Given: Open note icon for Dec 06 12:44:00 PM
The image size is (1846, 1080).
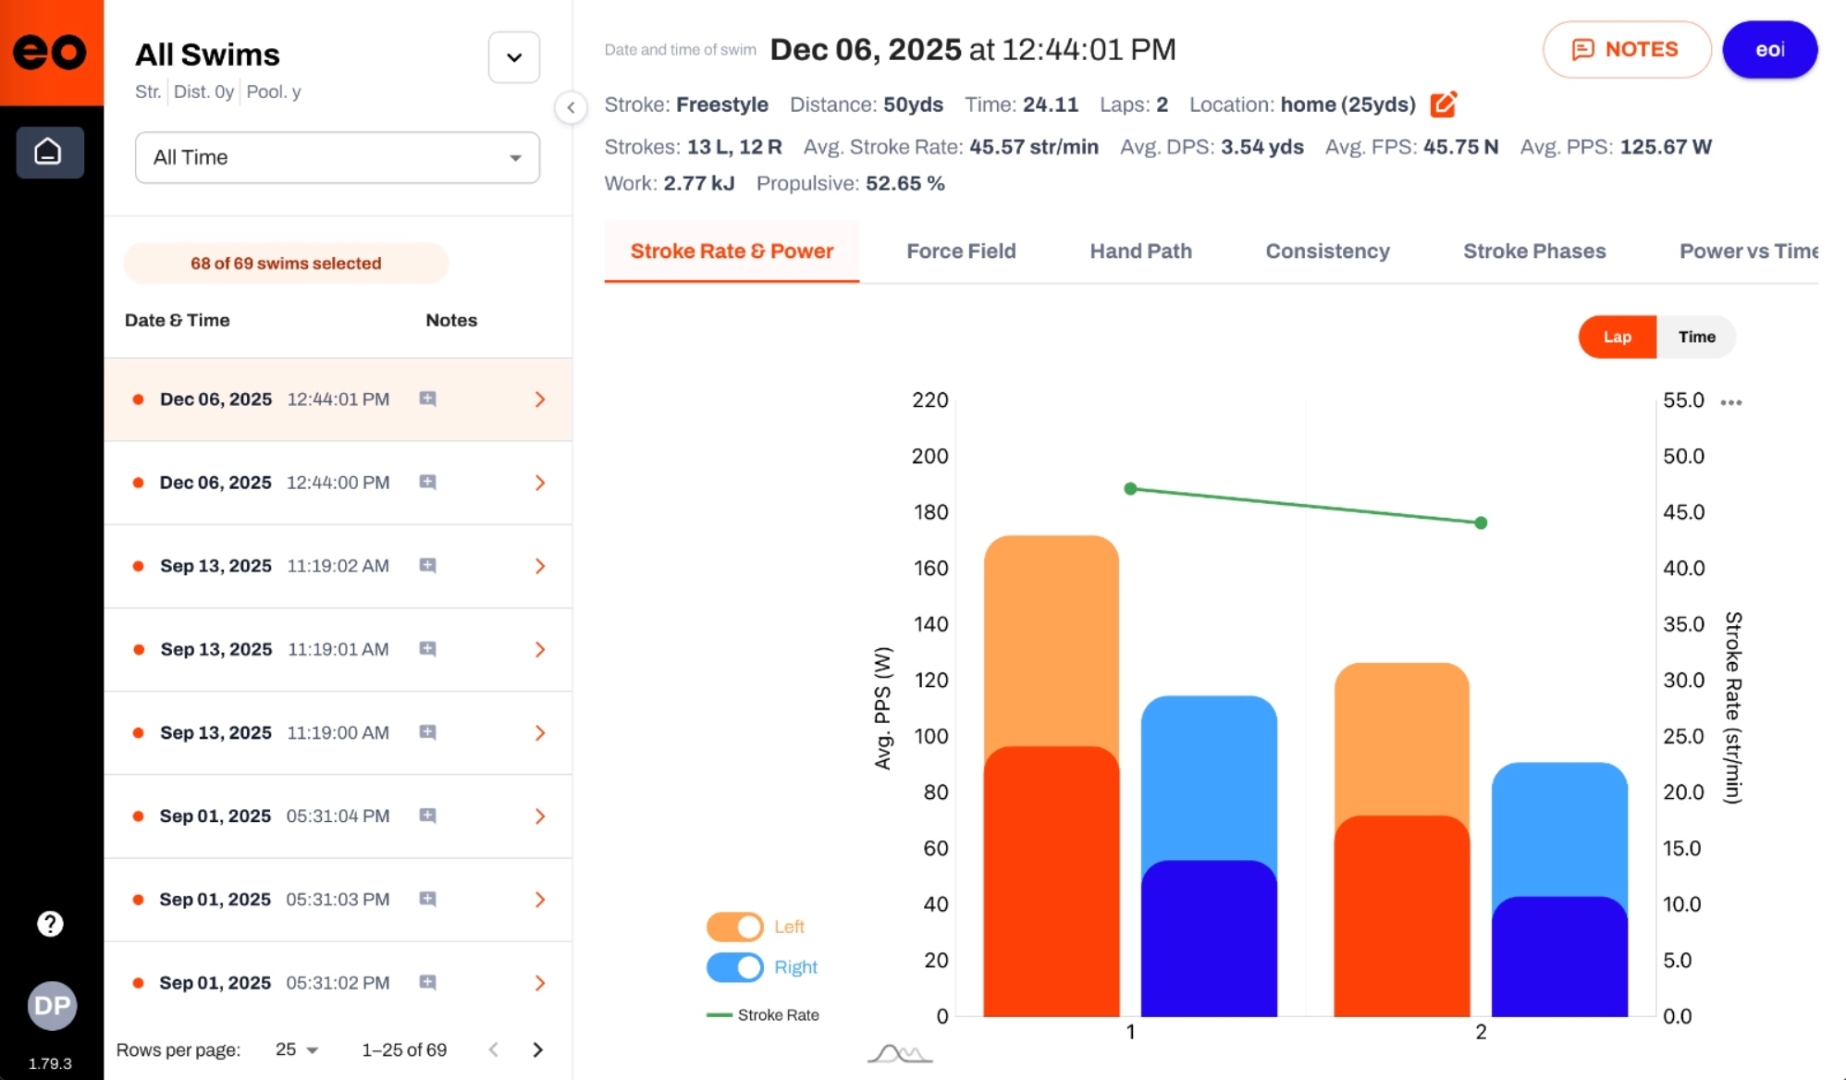Looking at the screenshot, I should [427, 482].
